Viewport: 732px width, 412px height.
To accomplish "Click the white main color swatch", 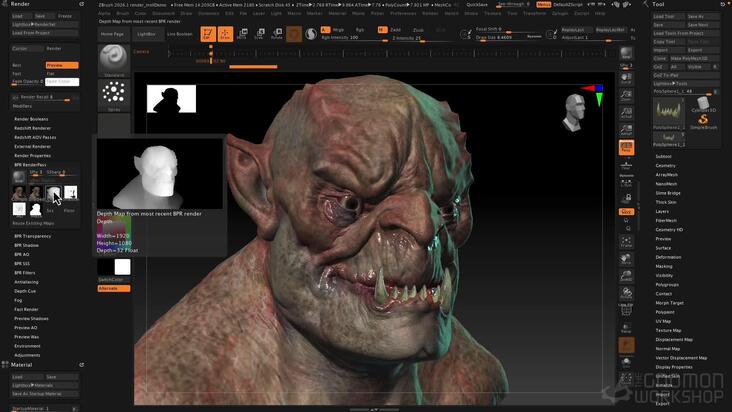I will click(123, 267).
